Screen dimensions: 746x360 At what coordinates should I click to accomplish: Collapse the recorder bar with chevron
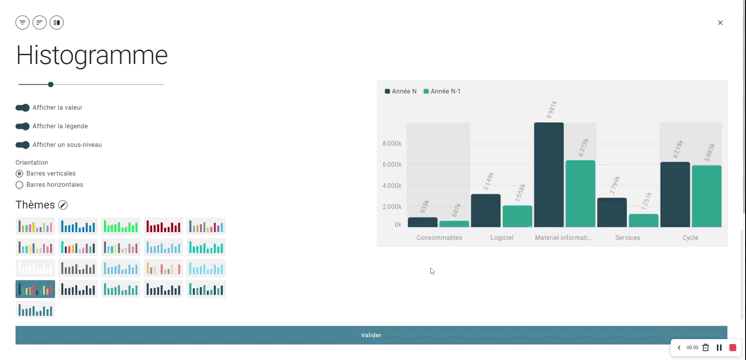(x=679, y=348)
